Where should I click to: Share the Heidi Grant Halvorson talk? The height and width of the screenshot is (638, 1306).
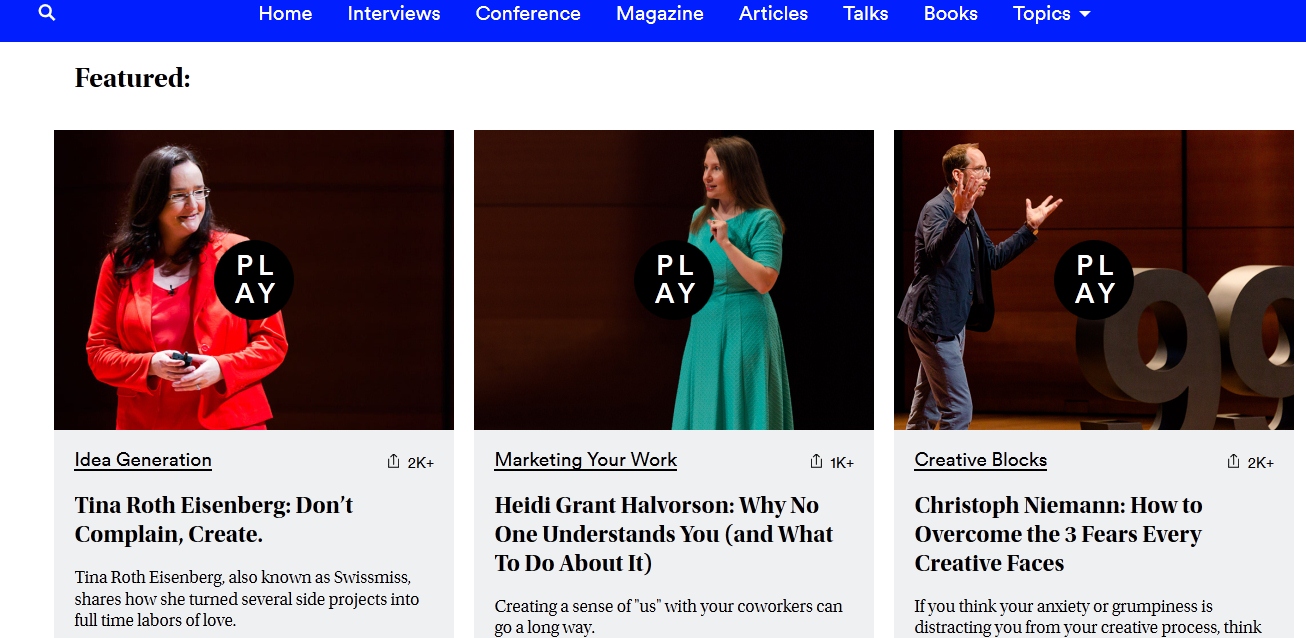(x=831, y=462)
